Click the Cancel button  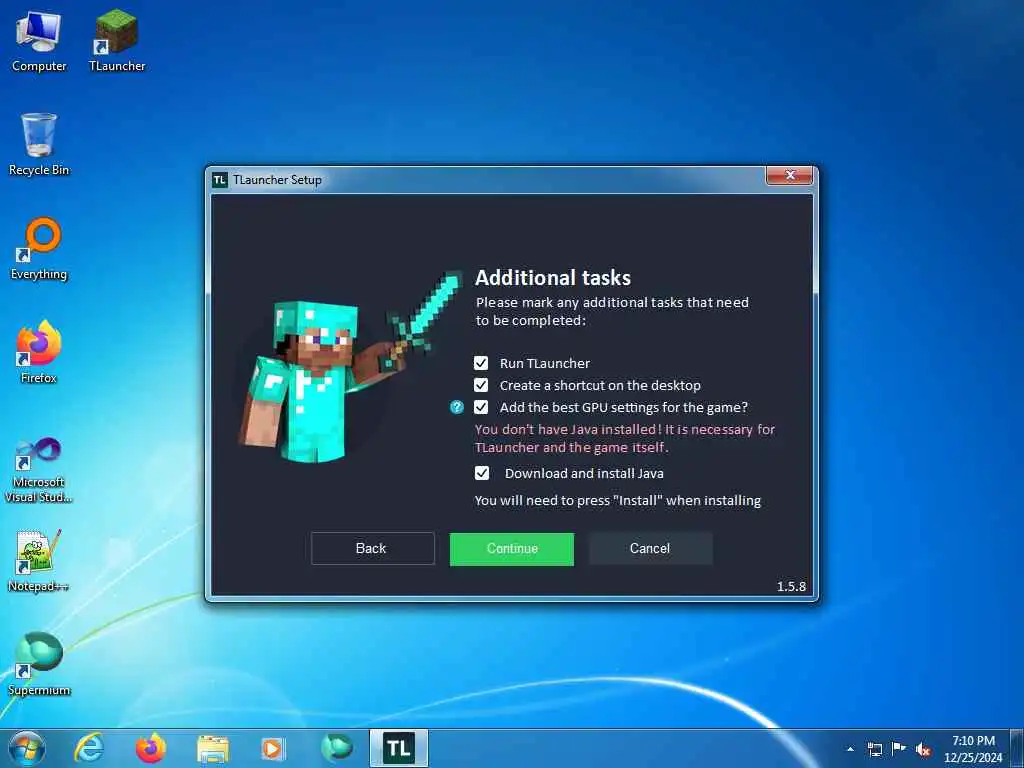[x=650, y=549]
